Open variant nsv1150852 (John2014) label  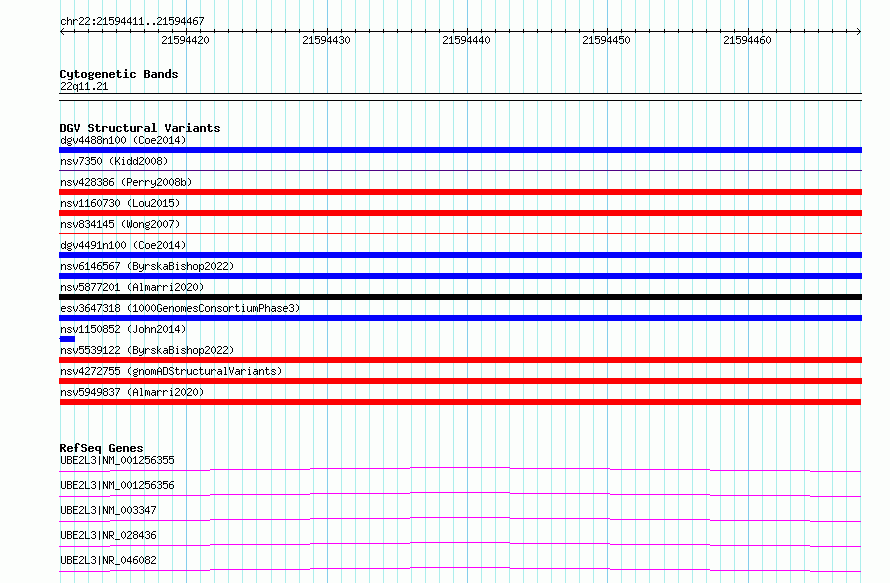pos(123,329)
